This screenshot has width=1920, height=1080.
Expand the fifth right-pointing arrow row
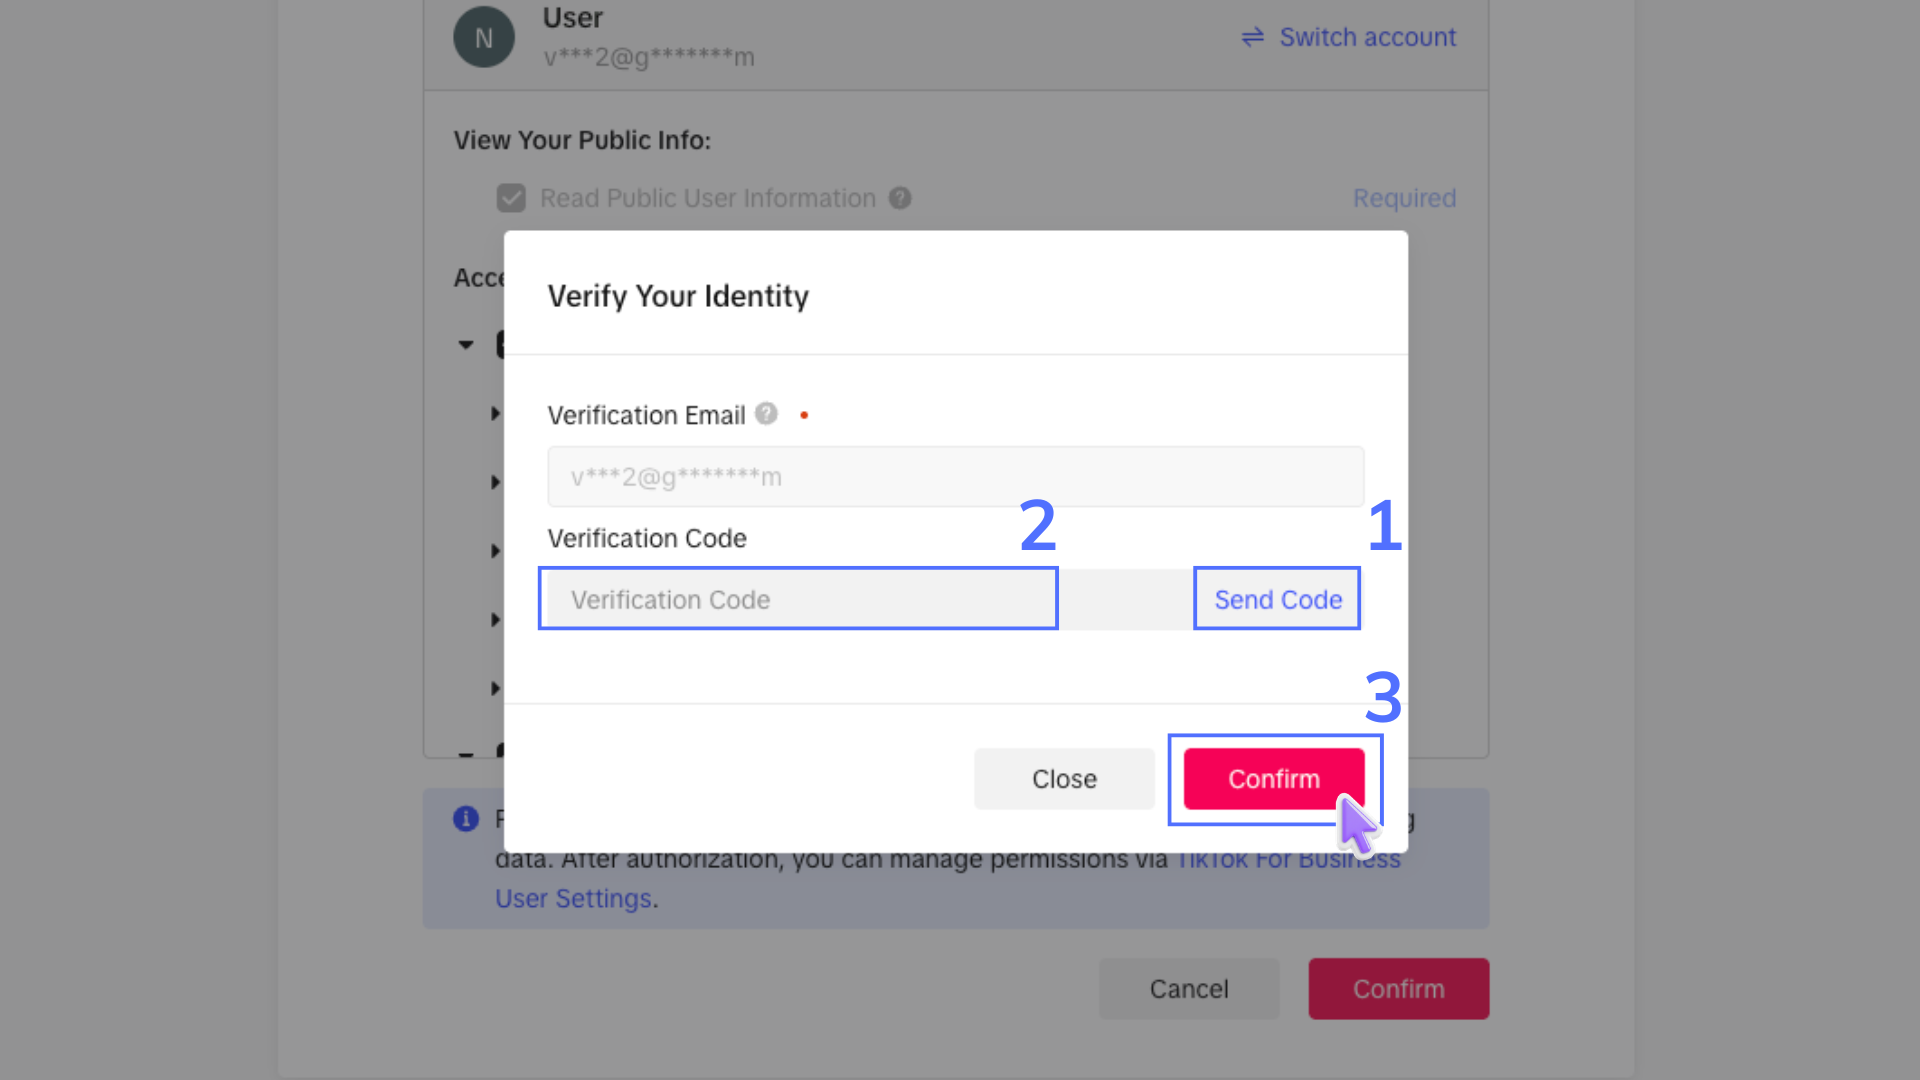pyautogui.click(x=495, y=688)
